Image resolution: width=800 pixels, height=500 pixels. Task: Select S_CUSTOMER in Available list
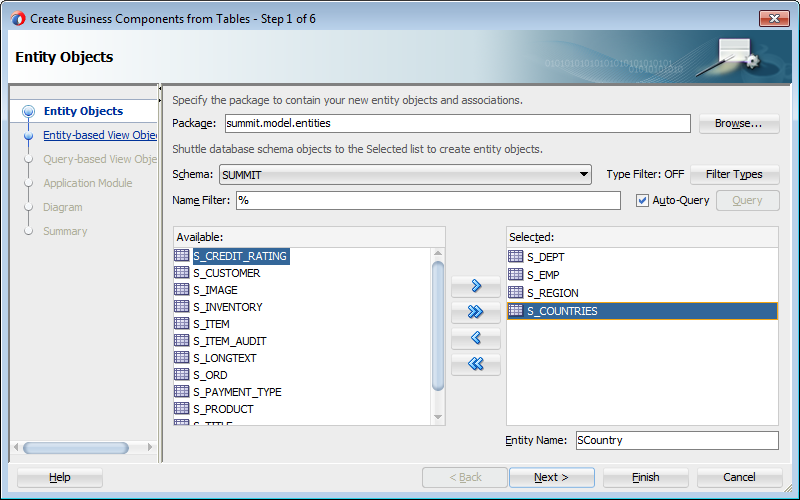click(x=227, y=273)
